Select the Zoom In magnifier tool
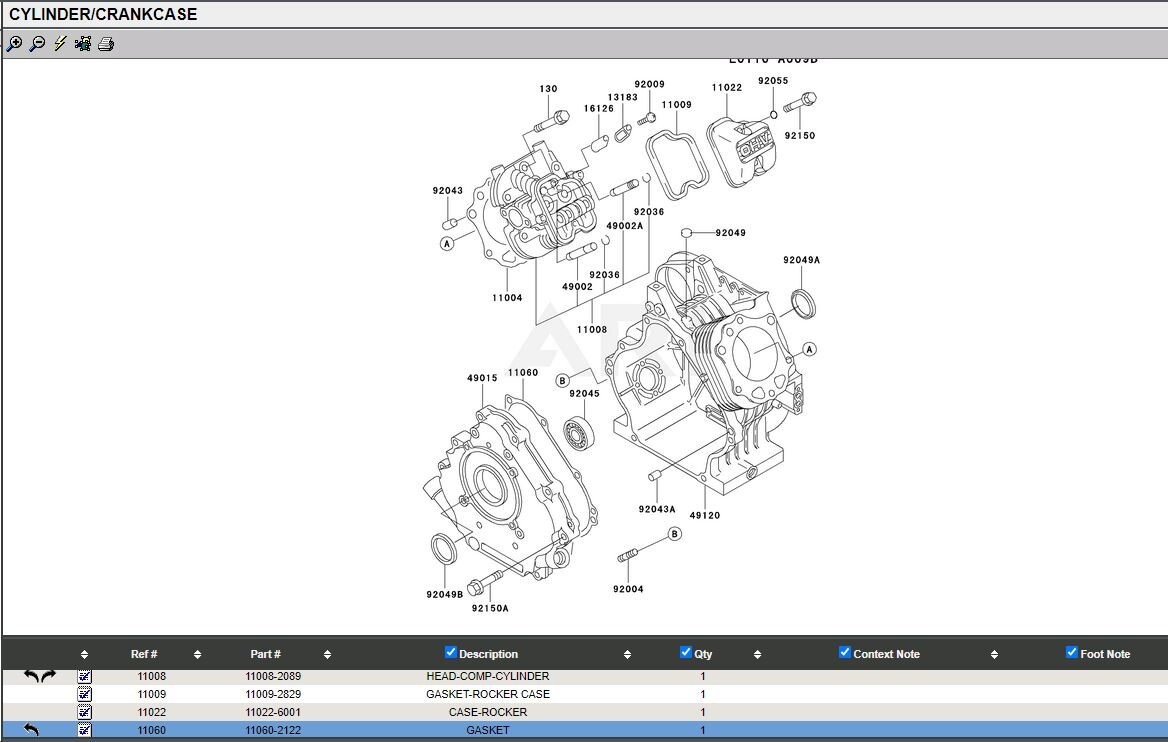The height and width of the screenshot is (742, 1168). pos(14,44)
